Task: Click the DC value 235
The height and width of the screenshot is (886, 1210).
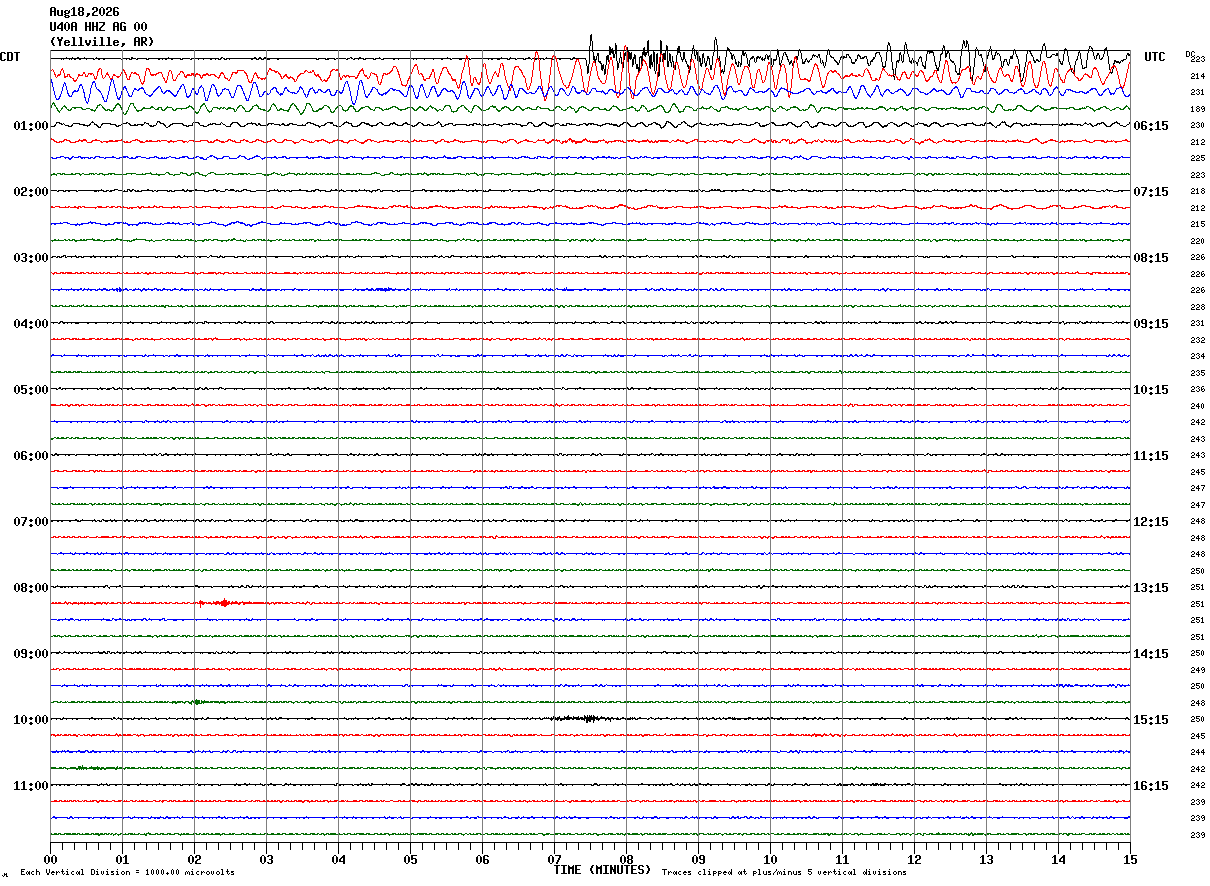Action: tap(1197, 373)
